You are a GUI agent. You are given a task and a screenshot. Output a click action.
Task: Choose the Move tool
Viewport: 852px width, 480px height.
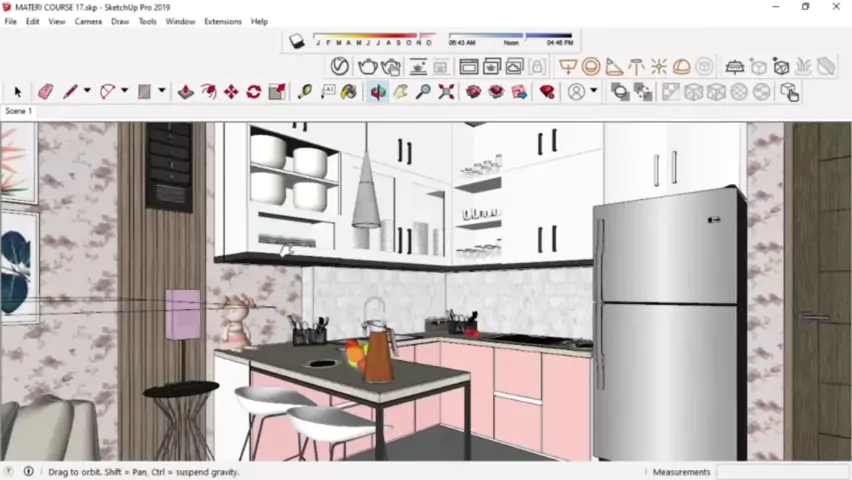[231, 92]
